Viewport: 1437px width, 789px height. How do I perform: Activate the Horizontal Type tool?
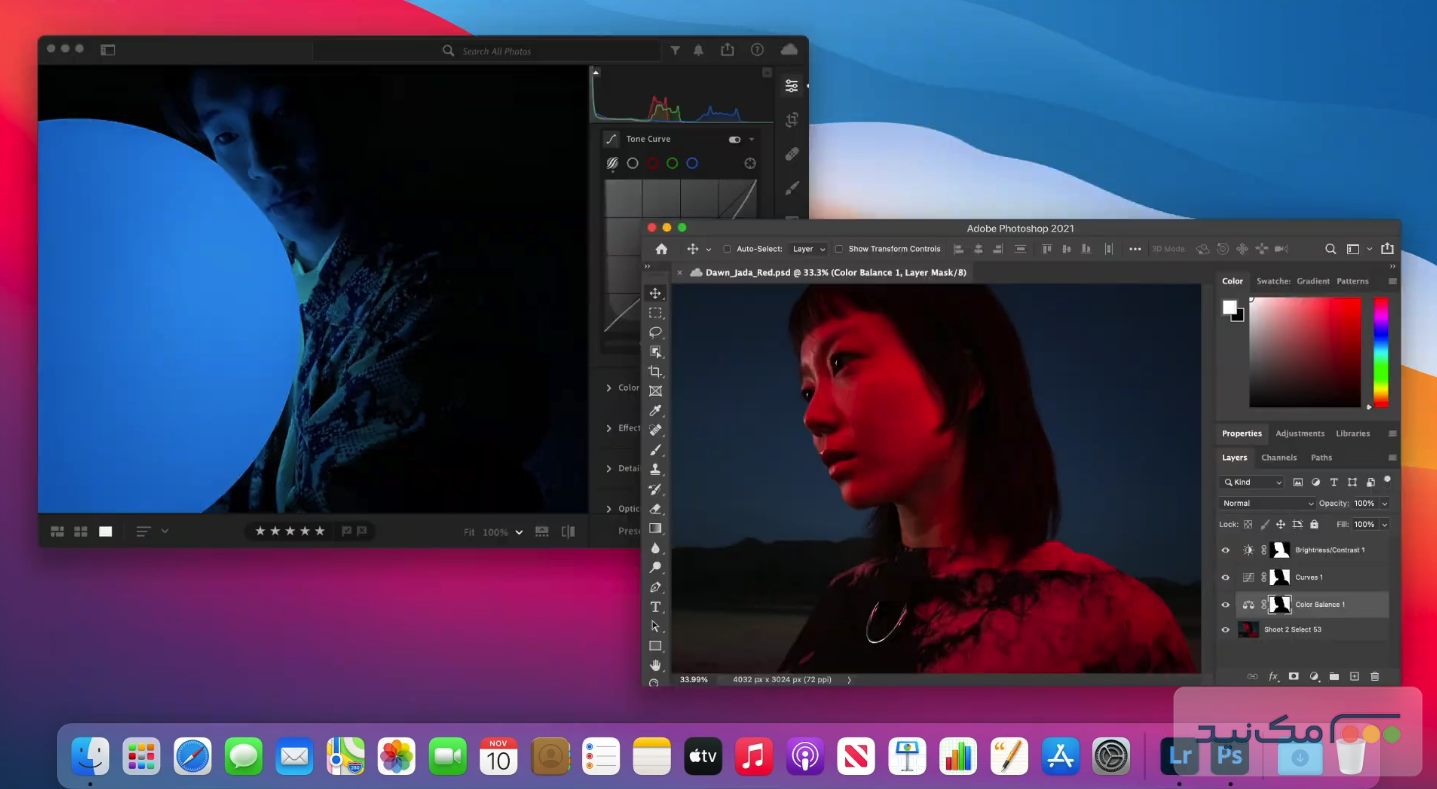coord(656,606)
